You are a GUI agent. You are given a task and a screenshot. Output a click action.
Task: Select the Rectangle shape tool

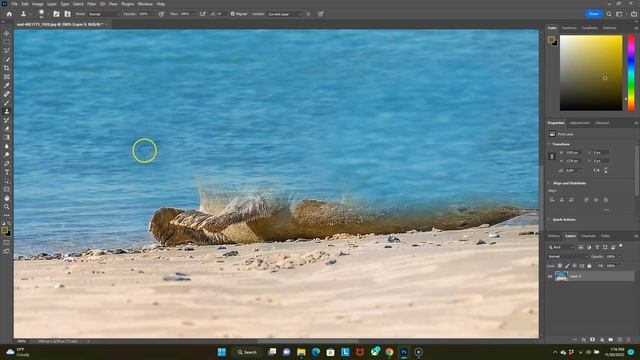point(7,189)
